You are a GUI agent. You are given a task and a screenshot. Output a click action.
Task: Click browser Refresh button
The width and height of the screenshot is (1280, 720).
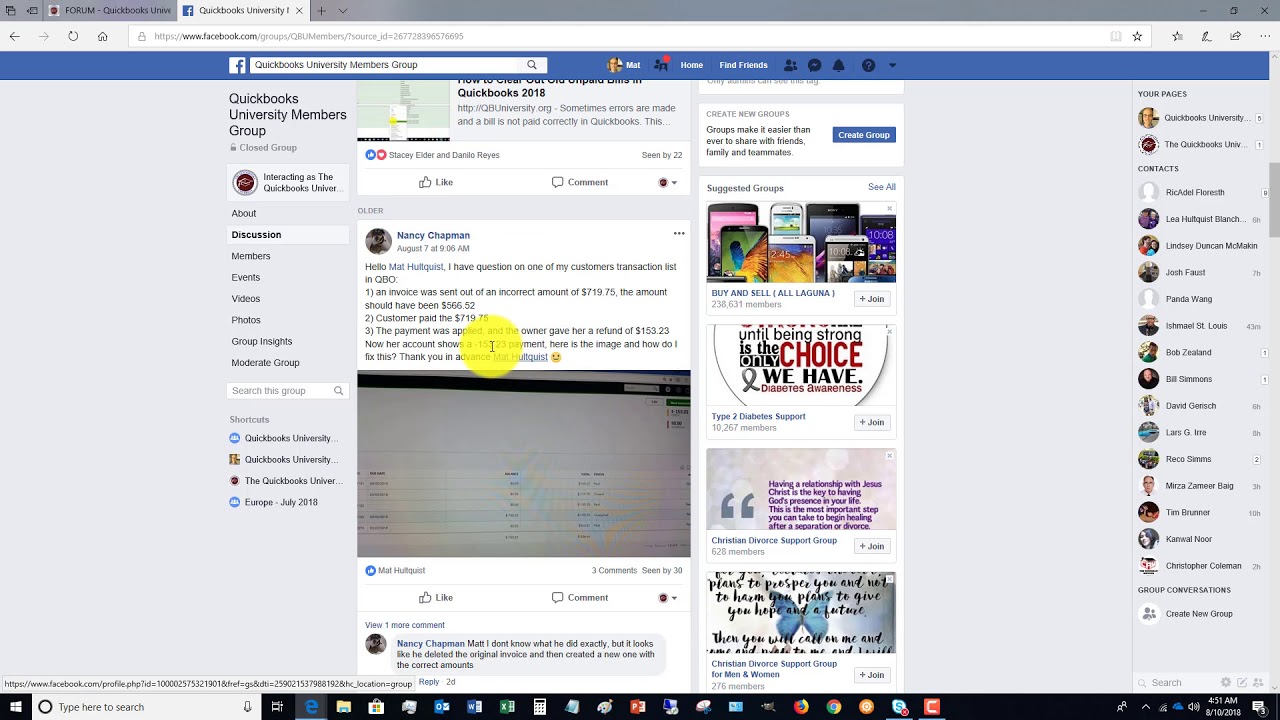(x=73, y=36)
